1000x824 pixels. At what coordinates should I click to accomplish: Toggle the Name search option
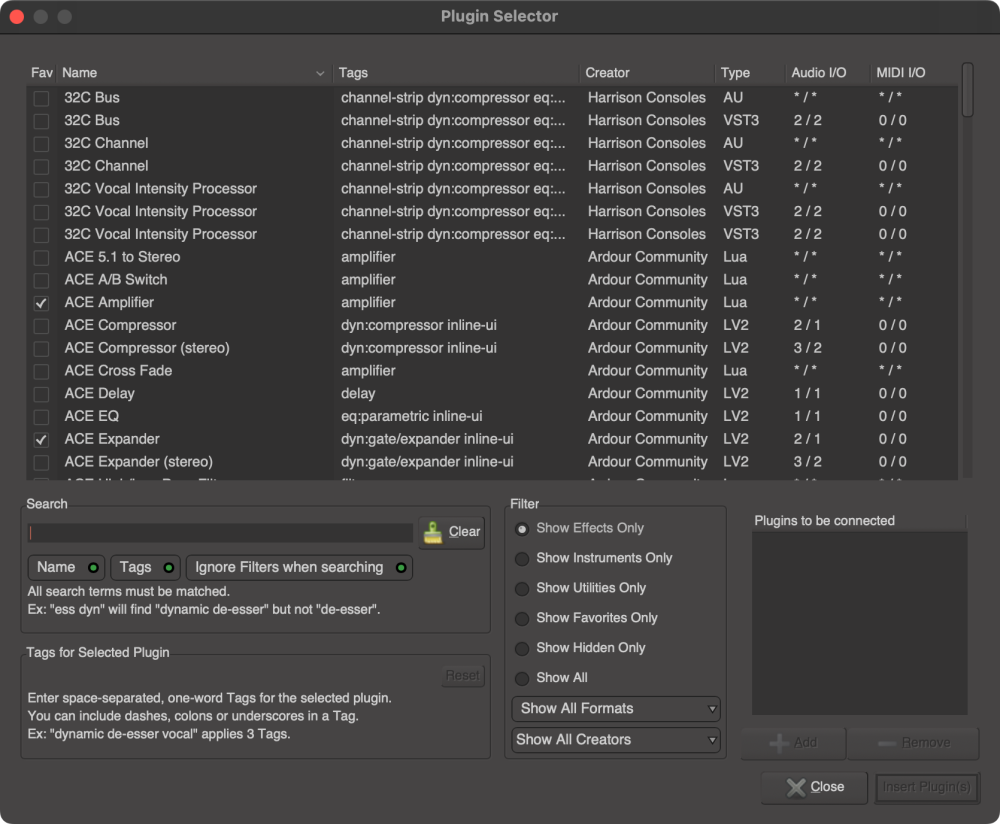(x=66, y=568)
